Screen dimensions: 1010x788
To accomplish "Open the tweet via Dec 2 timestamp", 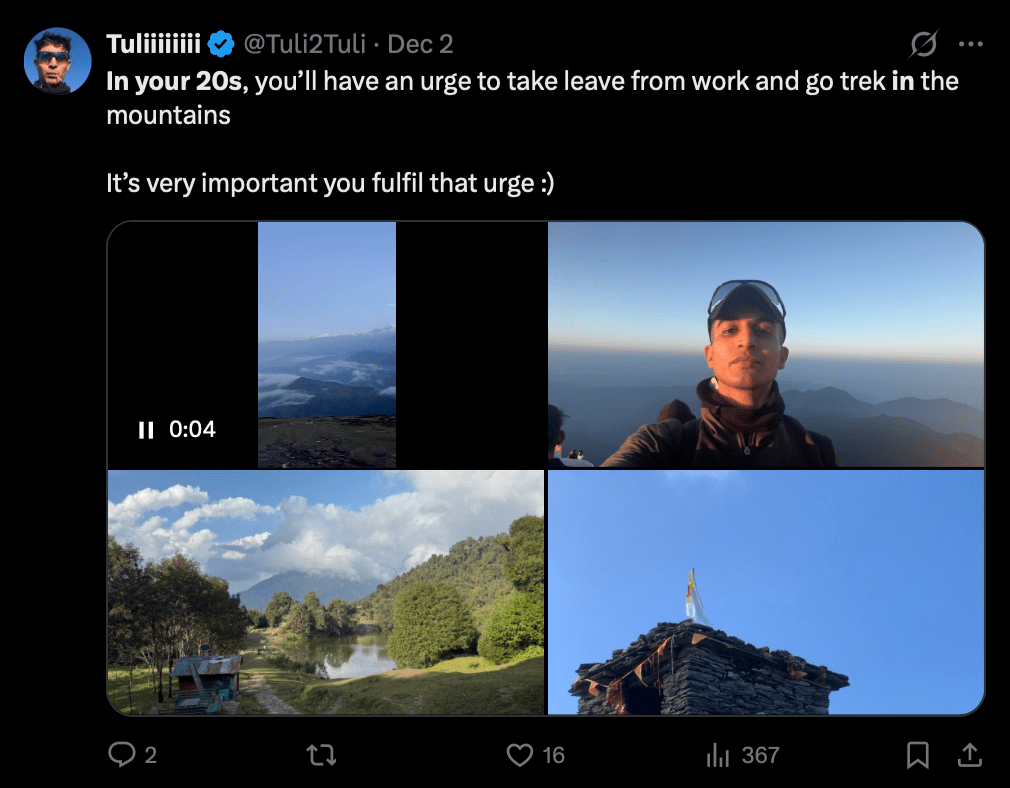I will click(420, 44).
